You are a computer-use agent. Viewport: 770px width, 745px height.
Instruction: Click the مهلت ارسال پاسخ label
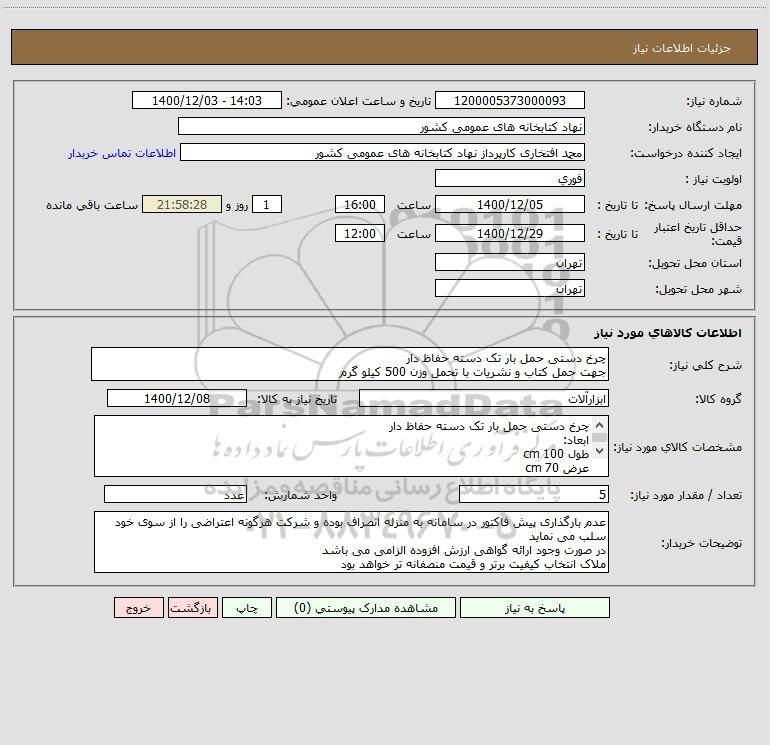693,205
